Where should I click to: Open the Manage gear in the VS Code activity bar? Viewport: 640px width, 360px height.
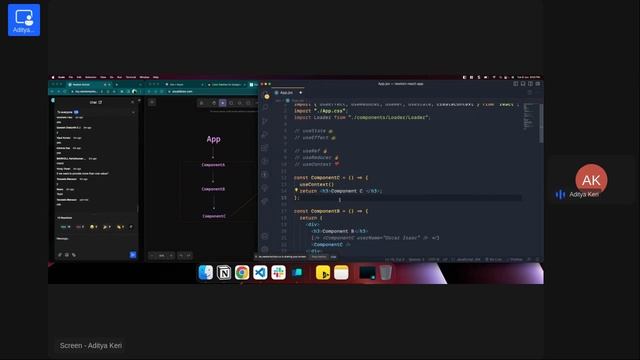click(x=265, y=249)
